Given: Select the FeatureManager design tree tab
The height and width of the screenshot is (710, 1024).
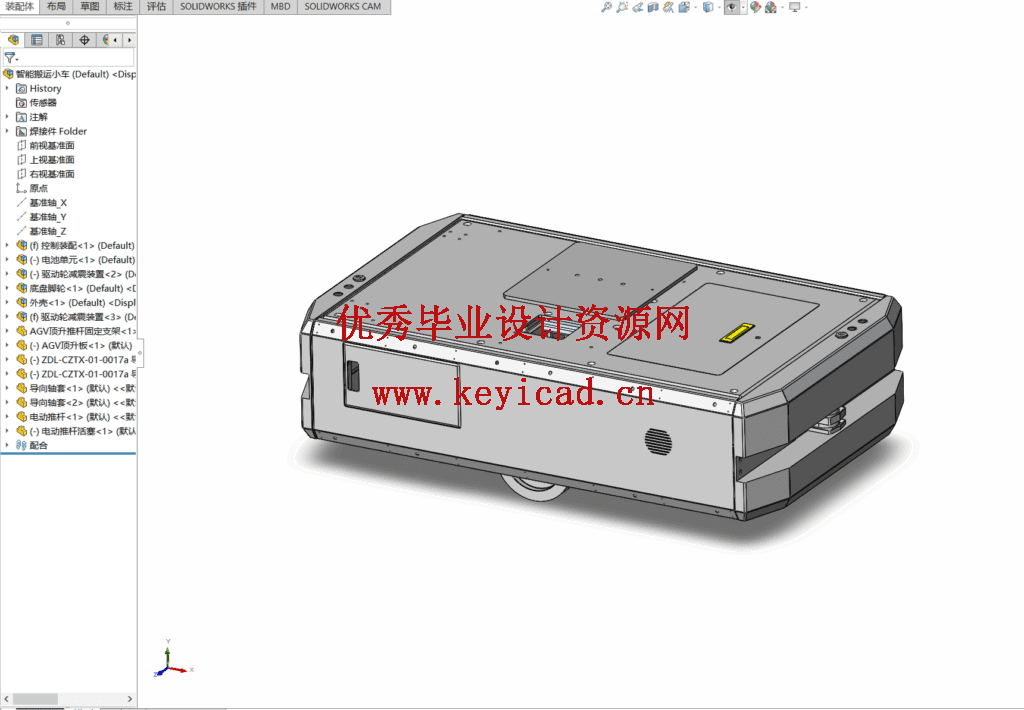Looking at the screenshot, I should pos(14,40).
